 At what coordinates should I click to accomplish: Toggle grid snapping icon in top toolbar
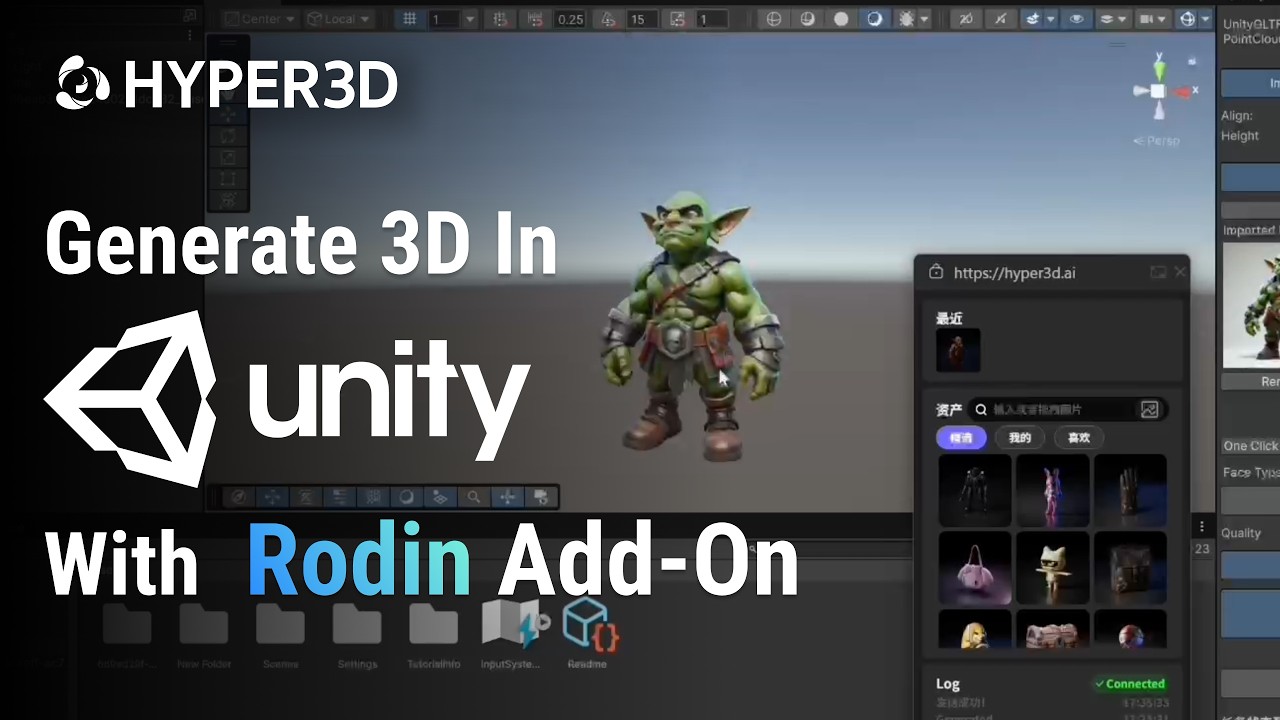point(500,18)
